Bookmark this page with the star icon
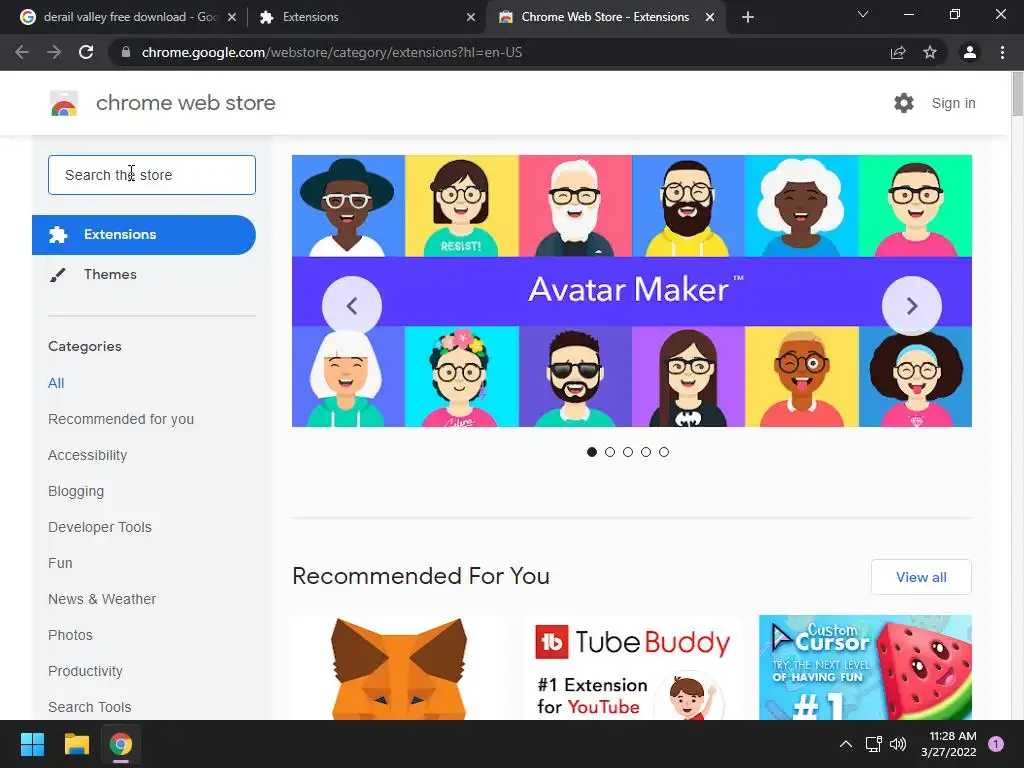 [x=930, y=52]
